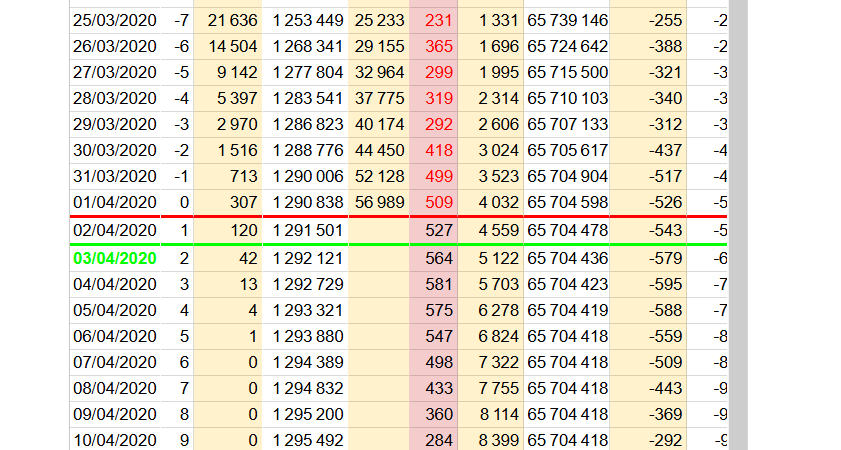
Task: Click the cell with value -255
Action: tap(648, 20)
